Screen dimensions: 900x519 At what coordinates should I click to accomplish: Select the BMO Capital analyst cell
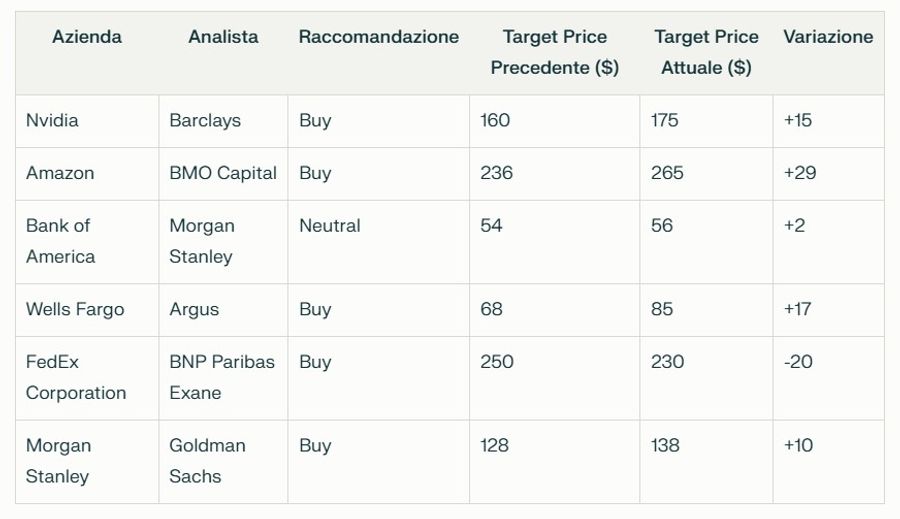coord(223,173)
